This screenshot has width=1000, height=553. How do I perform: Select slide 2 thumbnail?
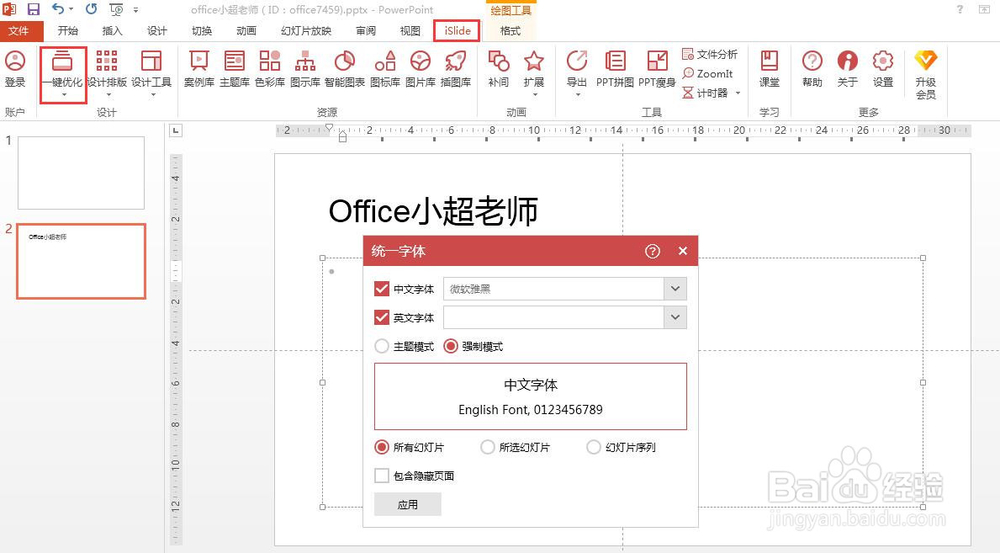pyautogui.click(x=81, y=261)
